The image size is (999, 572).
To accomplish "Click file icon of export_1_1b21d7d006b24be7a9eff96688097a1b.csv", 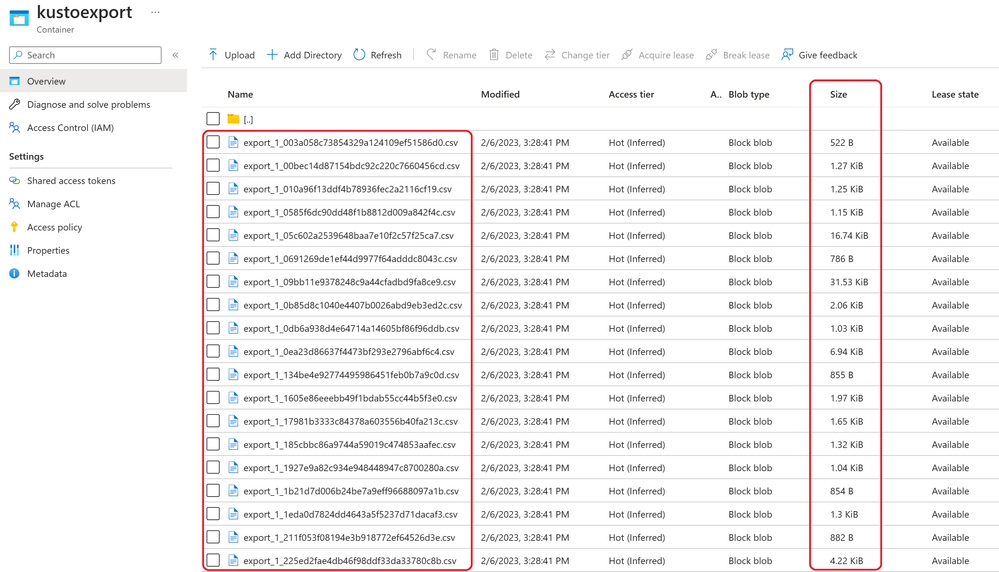I will pyautogui.click(x=233, y=491).
